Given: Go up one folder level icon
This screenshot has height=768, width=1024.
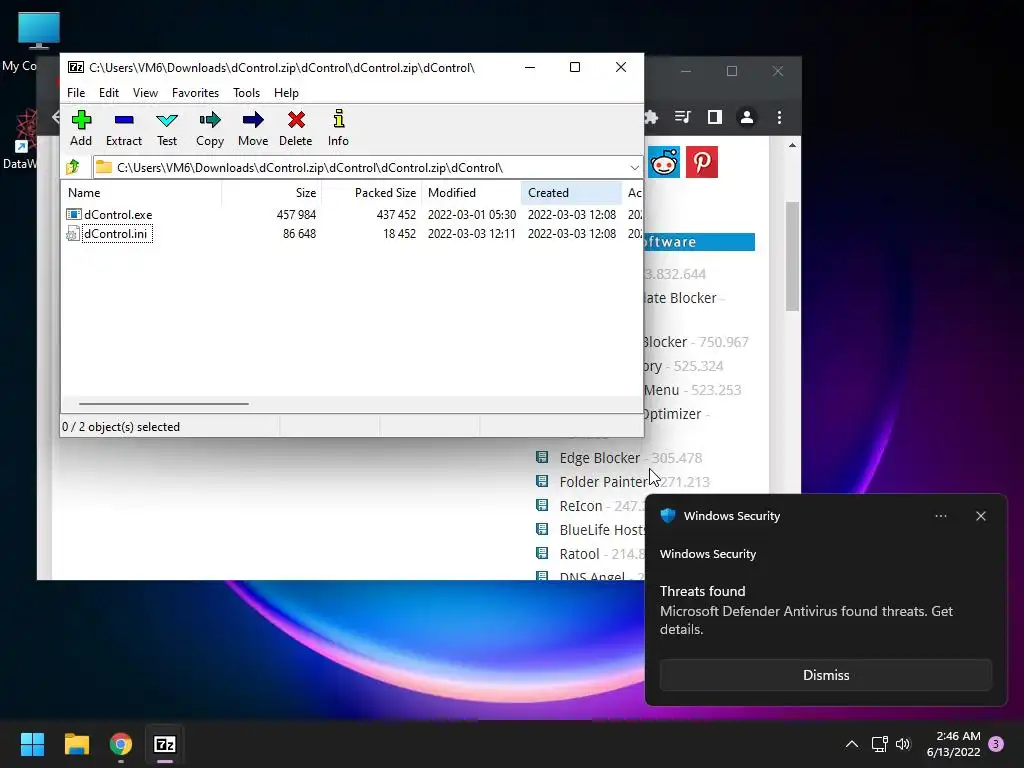Looking at the screenshot, I should click(x=73, y=167).
